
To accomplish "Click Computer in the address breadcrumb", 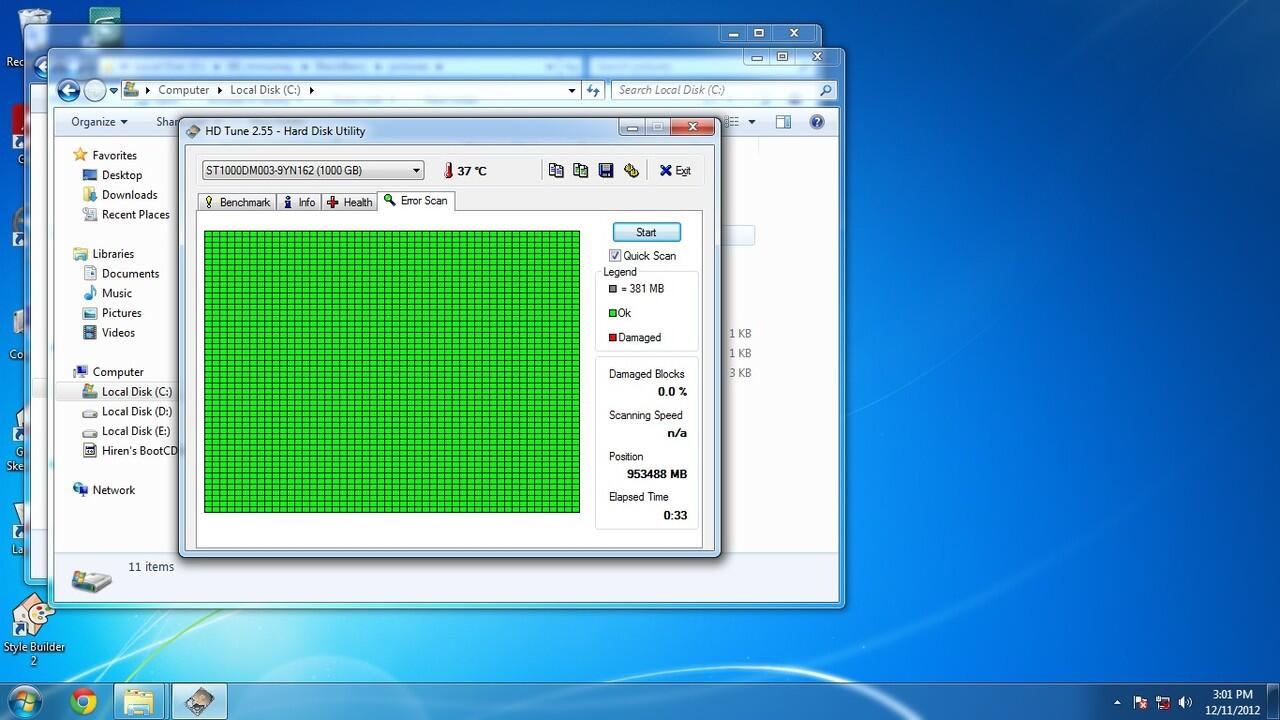I will pyautogui.click(x=184, y=90).
